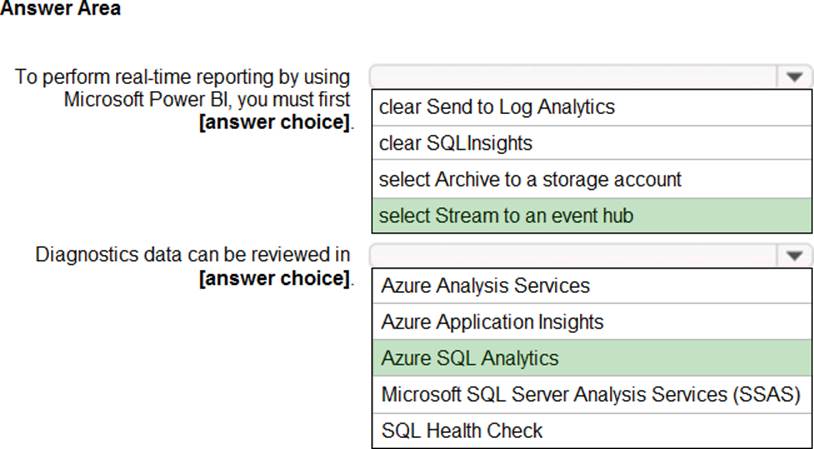Click the "Diagnostics data can be reviewed in" text
This screenshot has width=814, height=449.
192,254
